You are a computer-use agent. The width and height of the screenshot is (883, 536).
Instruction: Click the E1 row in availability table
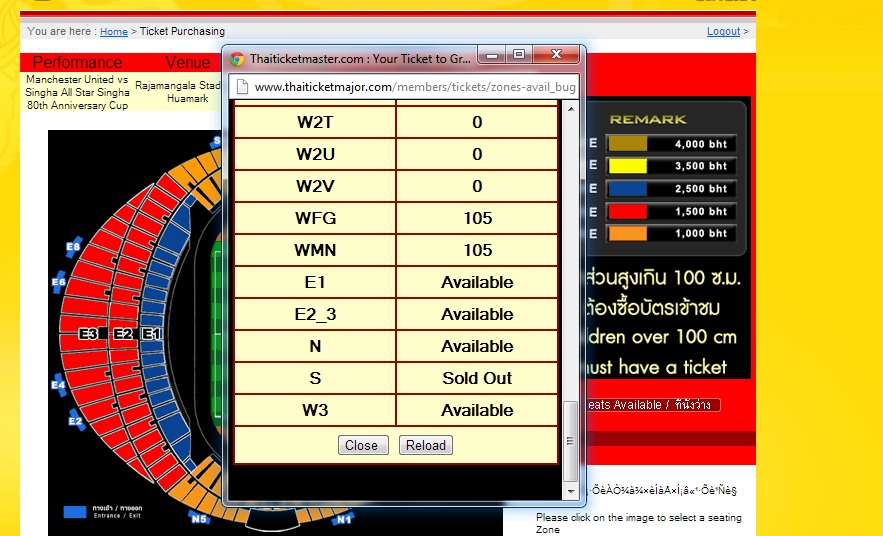(x=396, y=282)
